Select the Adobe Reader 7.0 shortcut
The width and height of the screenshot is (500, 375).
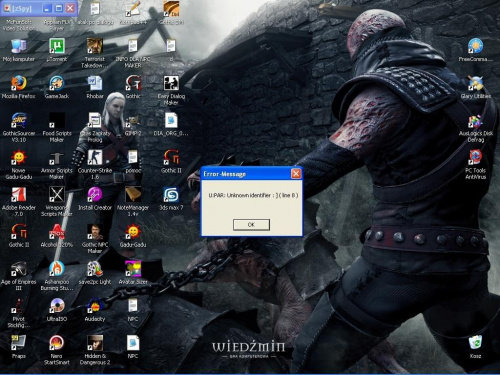tap(19, 195)
